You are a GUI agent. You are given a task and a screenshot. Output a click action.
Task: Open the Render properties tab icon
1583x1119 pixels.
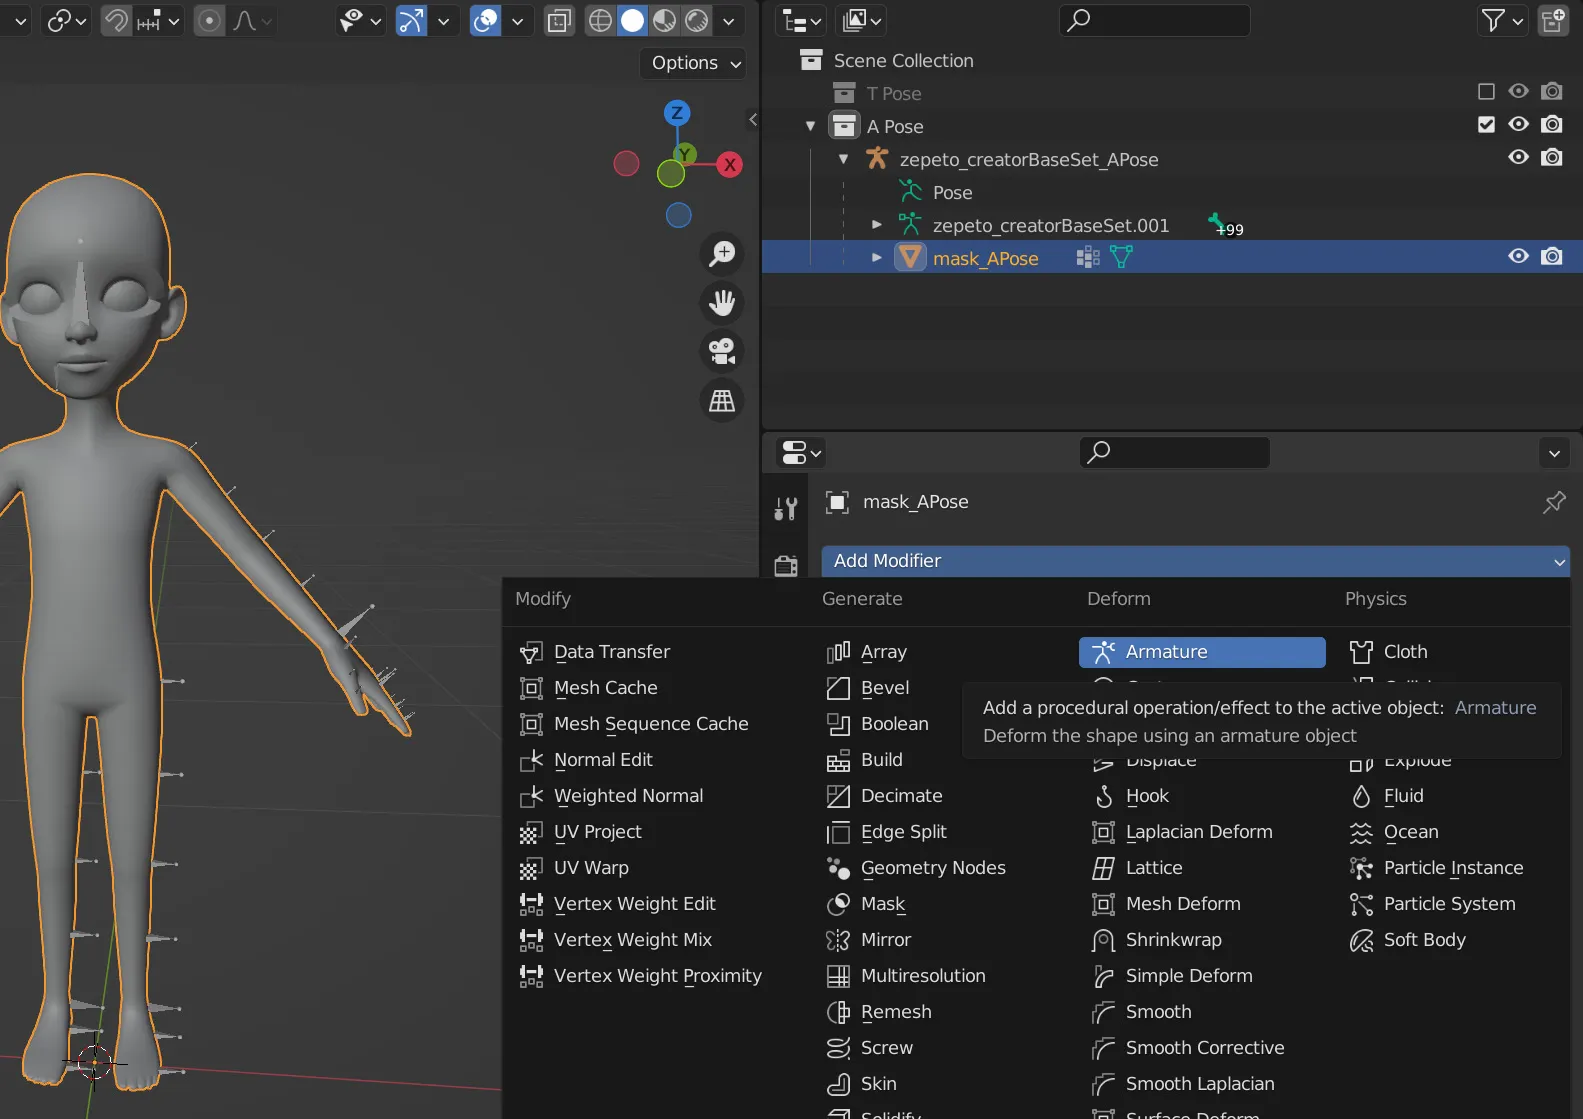[786, 565]
